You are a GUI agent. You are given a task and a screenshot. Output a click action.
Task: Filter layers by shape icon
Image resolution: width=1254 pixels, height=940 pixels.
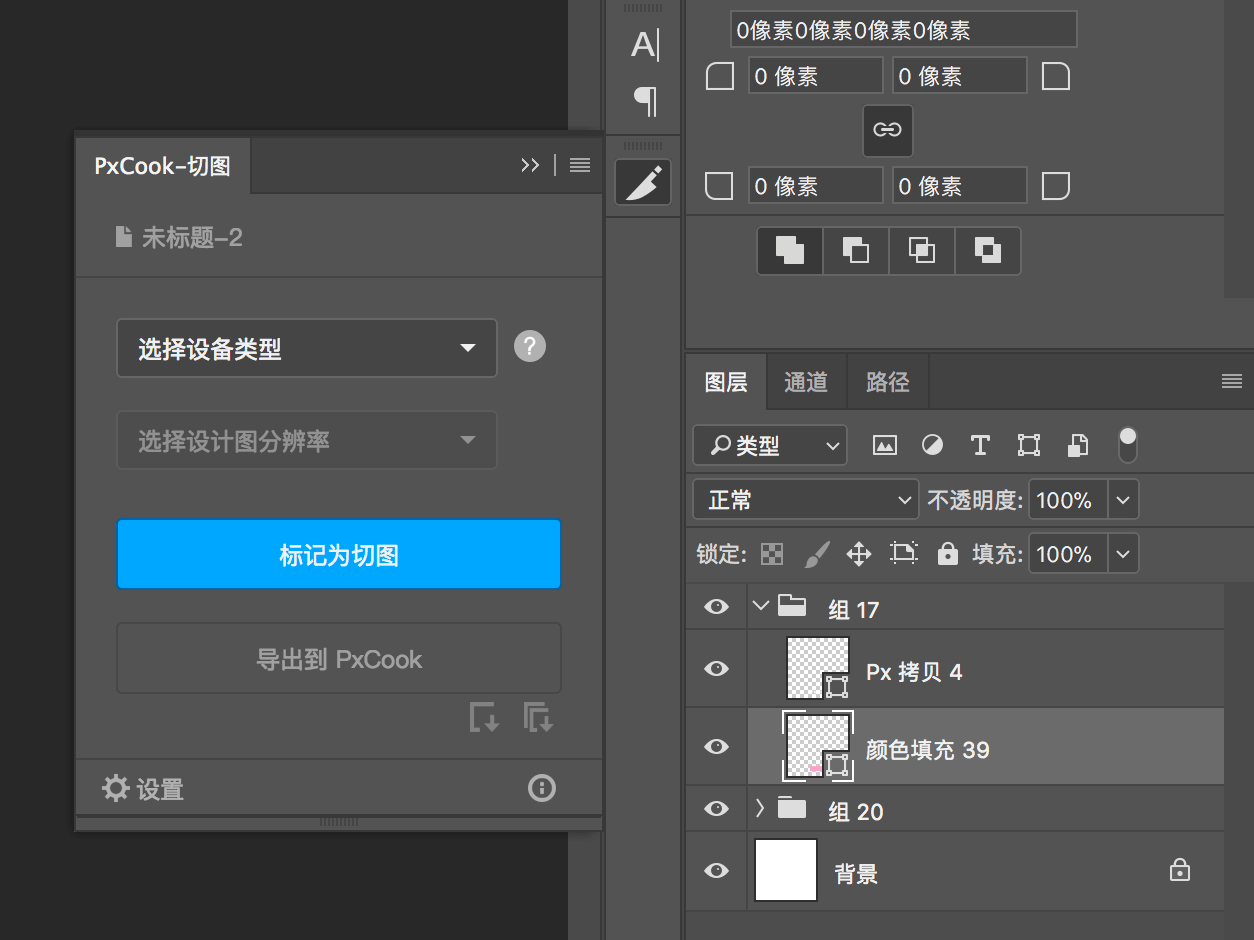tap(1028, 446)
